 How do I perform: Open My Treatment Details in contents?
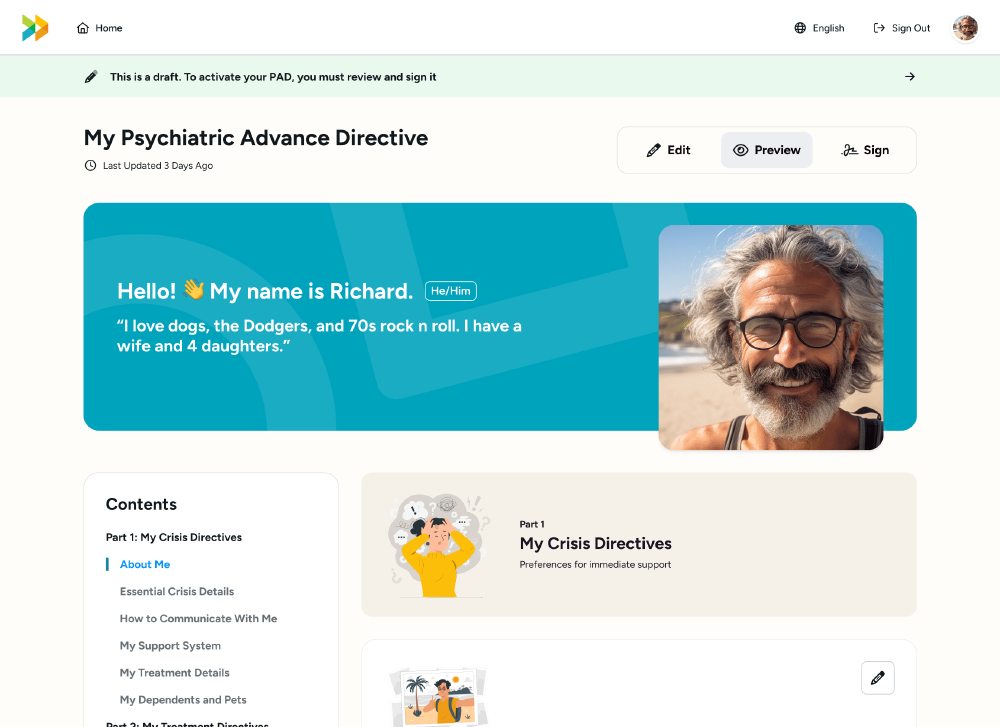click(175, 673)
